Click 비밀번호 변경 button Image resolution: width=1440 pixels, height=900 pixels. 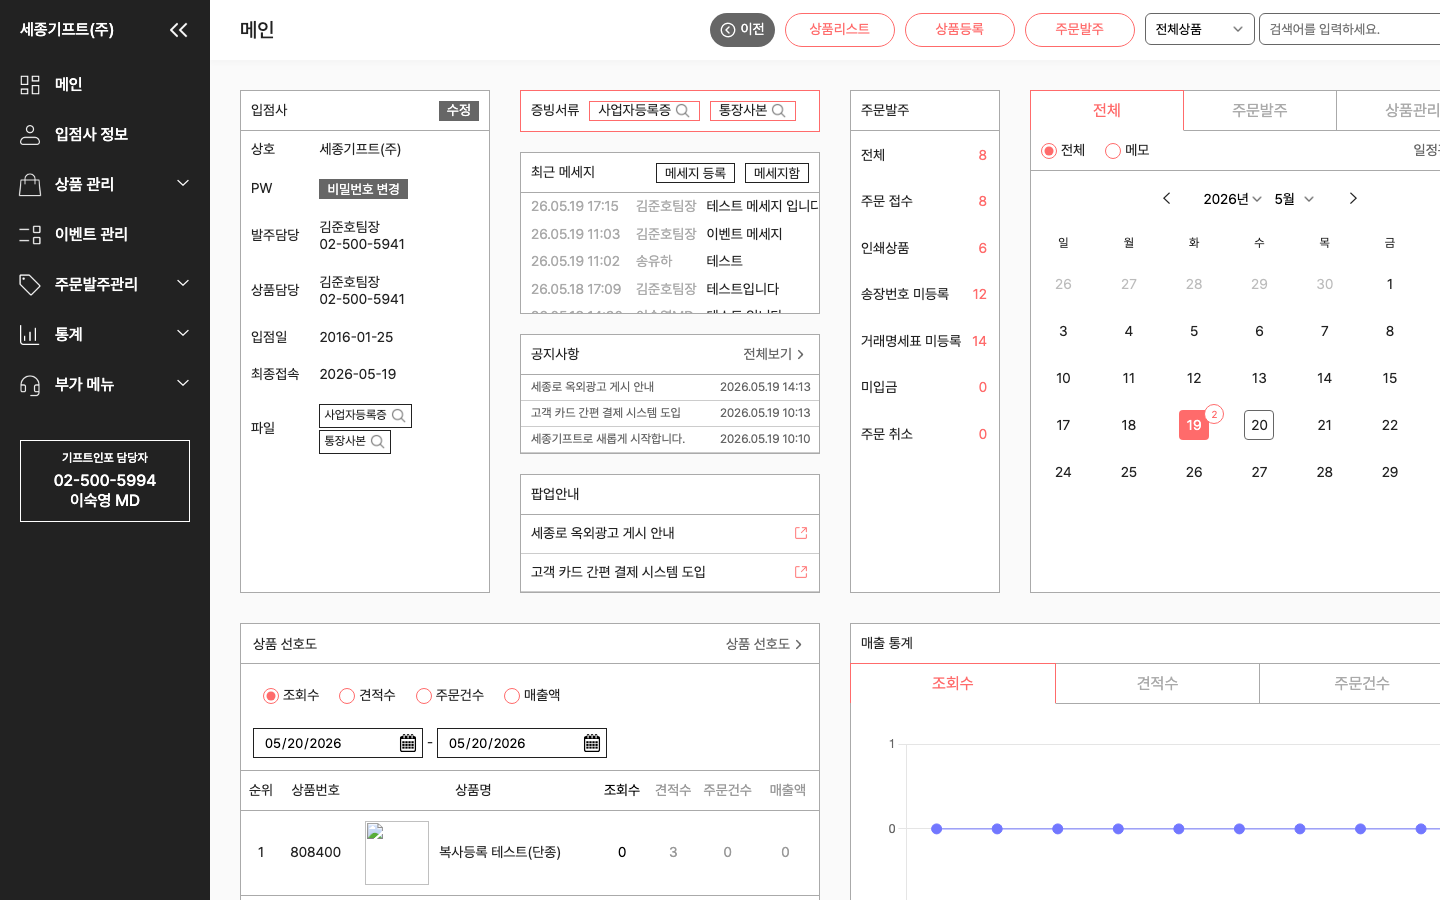coord(363,189)
